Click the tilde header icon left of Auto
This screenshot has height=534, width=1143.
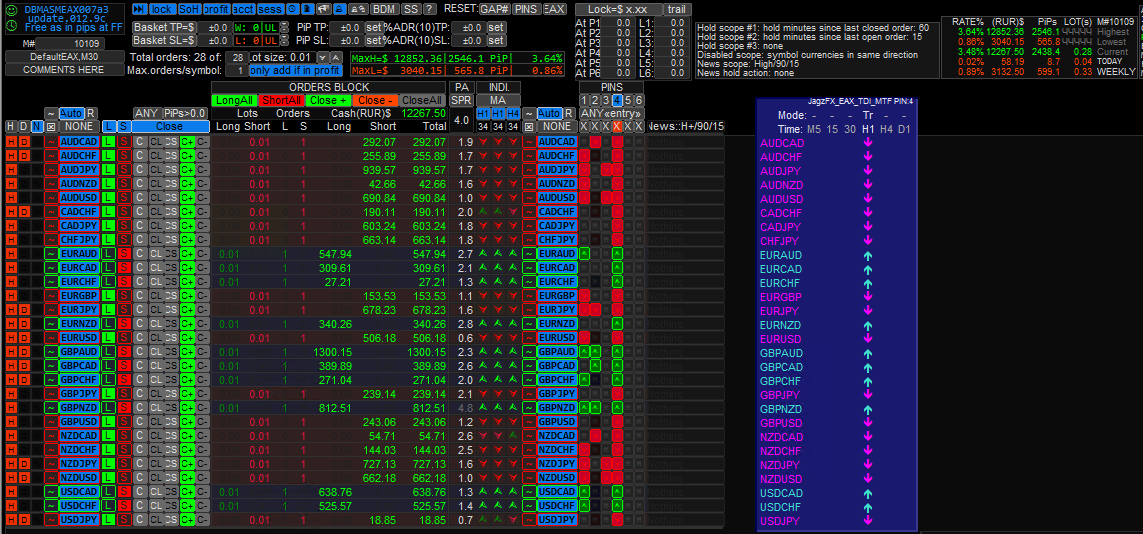pos(51,114)
